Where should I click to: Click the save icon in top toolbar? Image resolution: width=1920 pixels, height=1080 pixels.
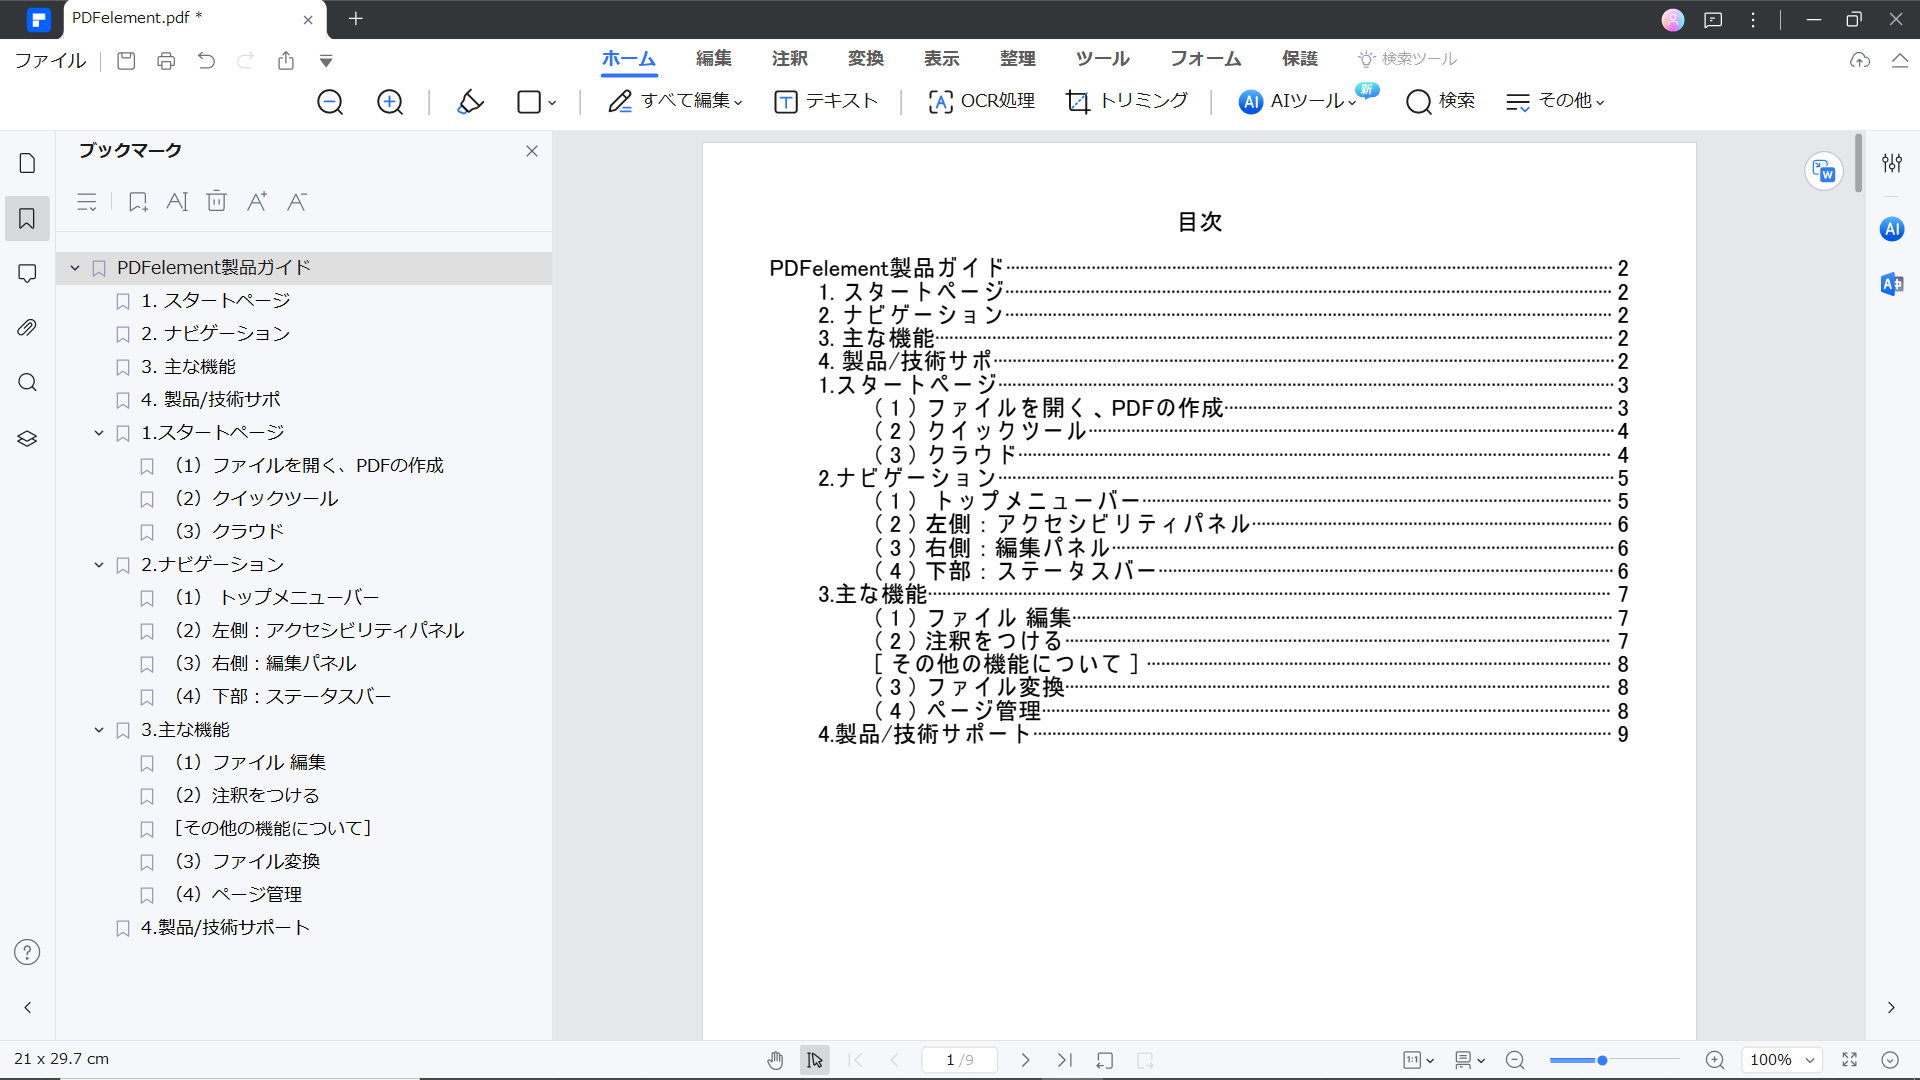click(126, 61)
